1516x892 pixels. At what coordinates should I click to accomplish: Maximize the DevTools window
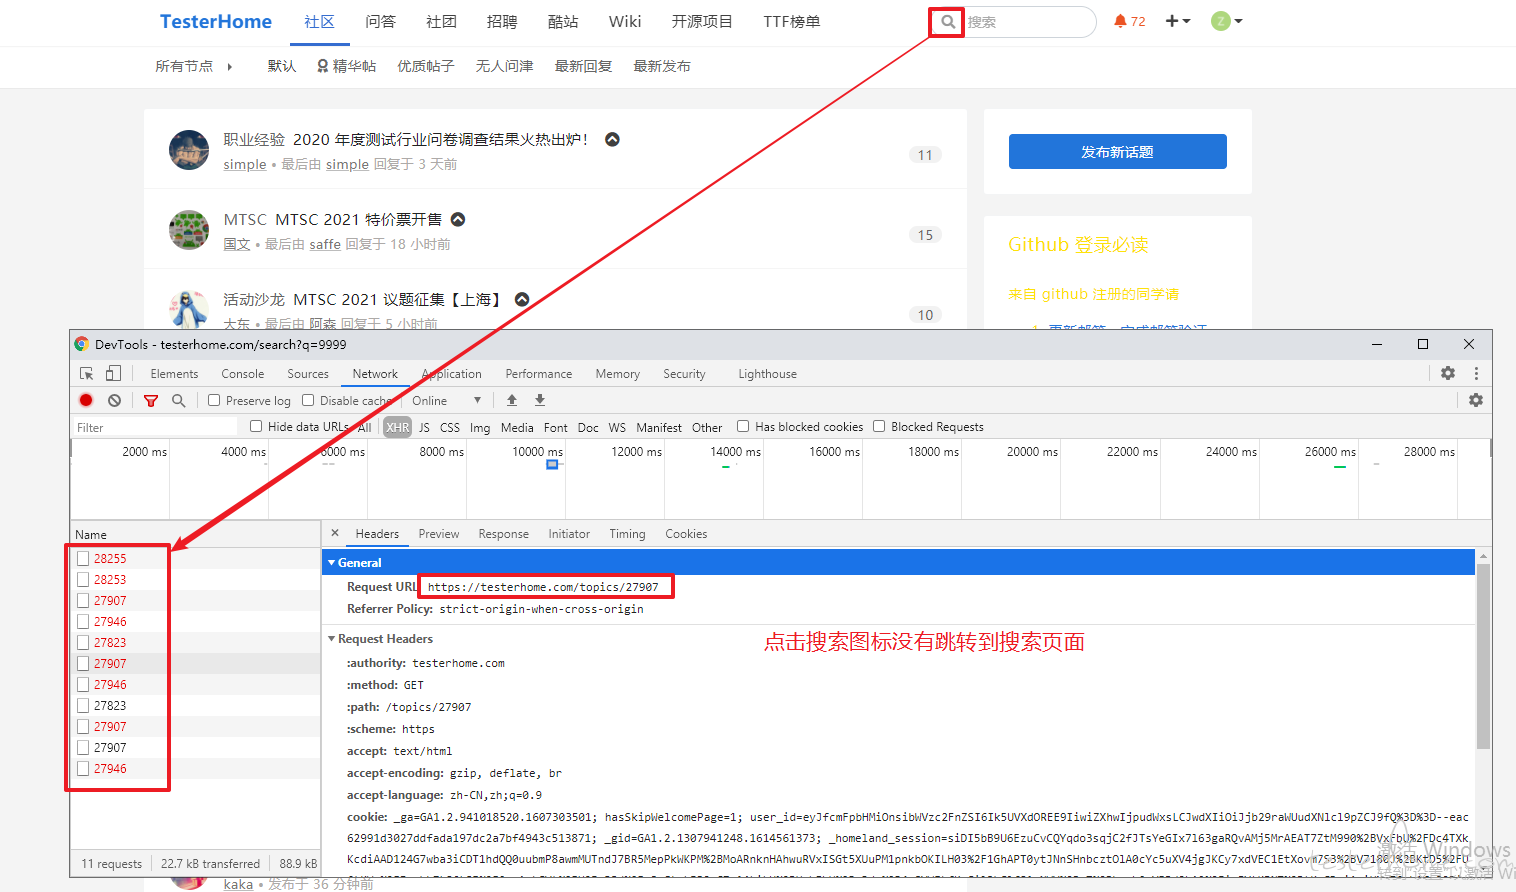[1423, 344]
